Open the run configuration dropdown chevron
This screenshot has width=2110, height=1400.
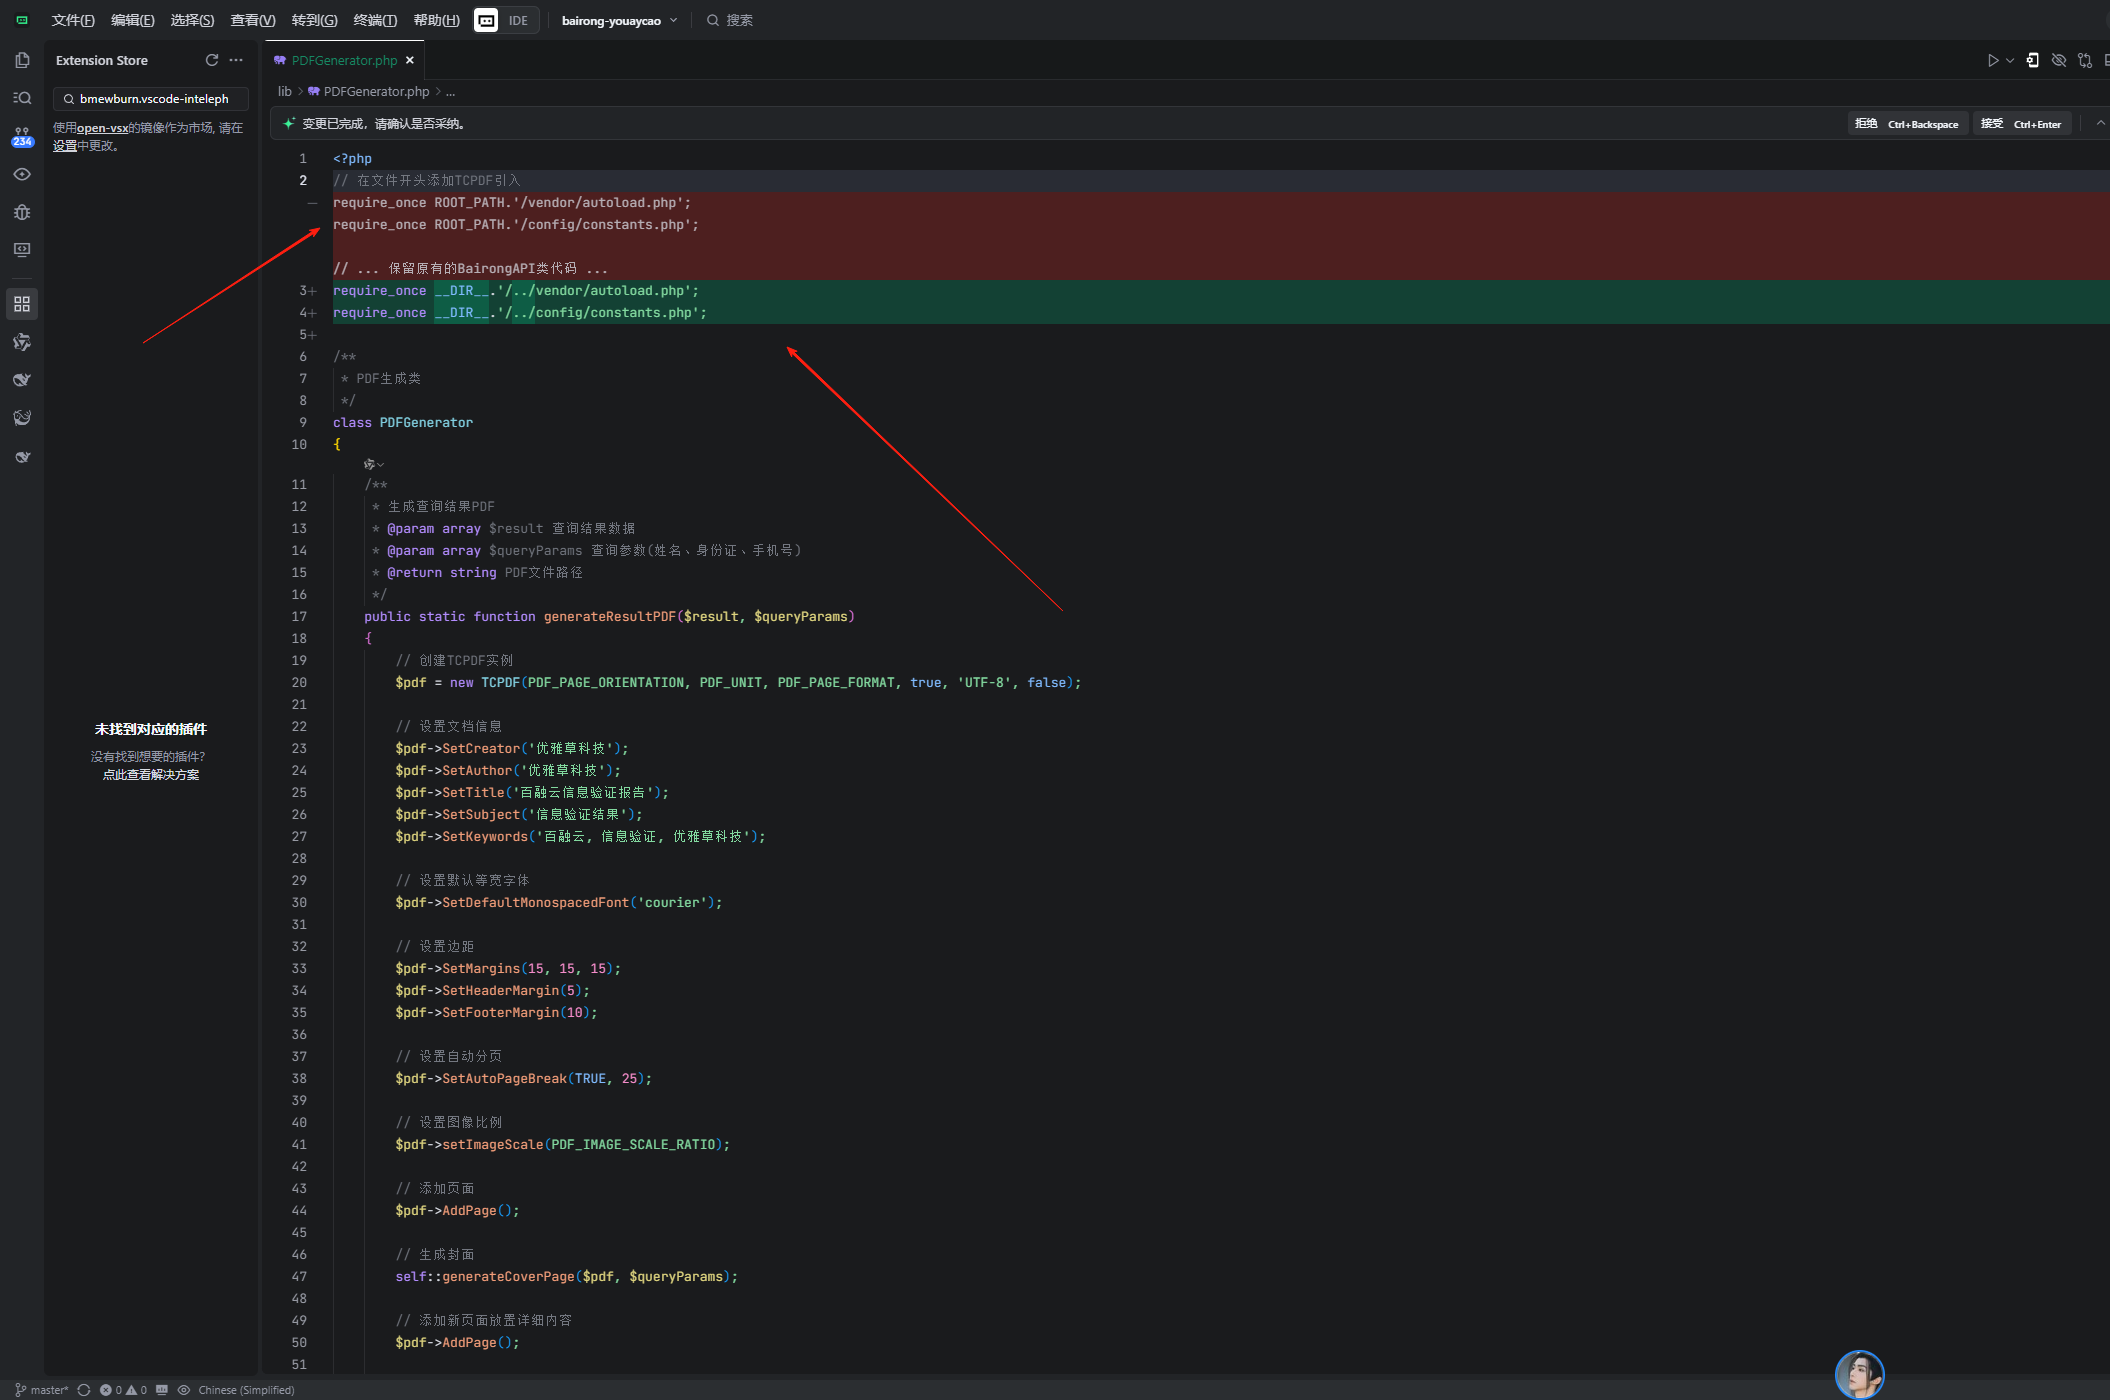click(x=2010, y=60)
